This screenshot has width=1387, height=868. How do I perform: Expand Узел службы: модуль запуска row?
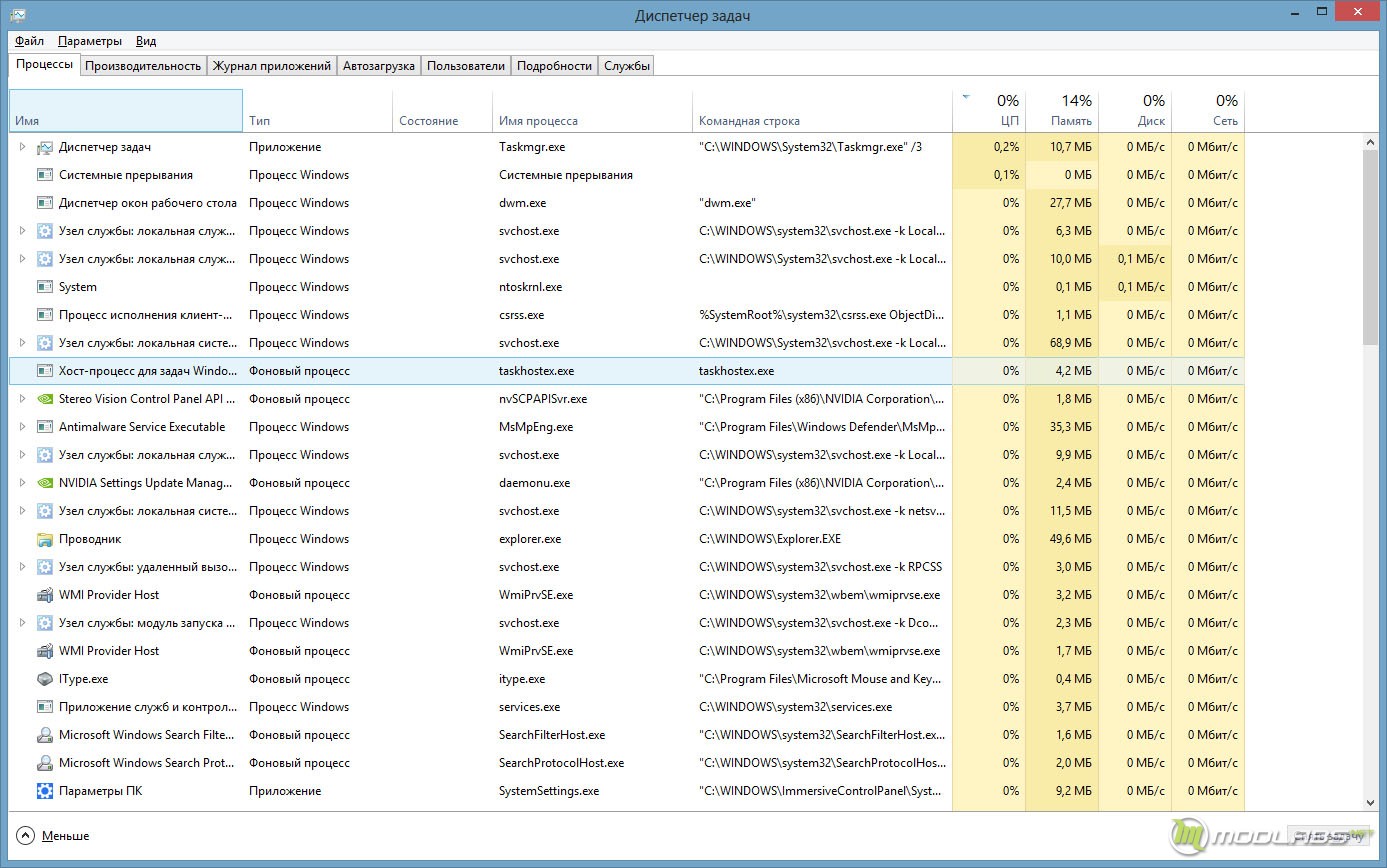[23, 623]
